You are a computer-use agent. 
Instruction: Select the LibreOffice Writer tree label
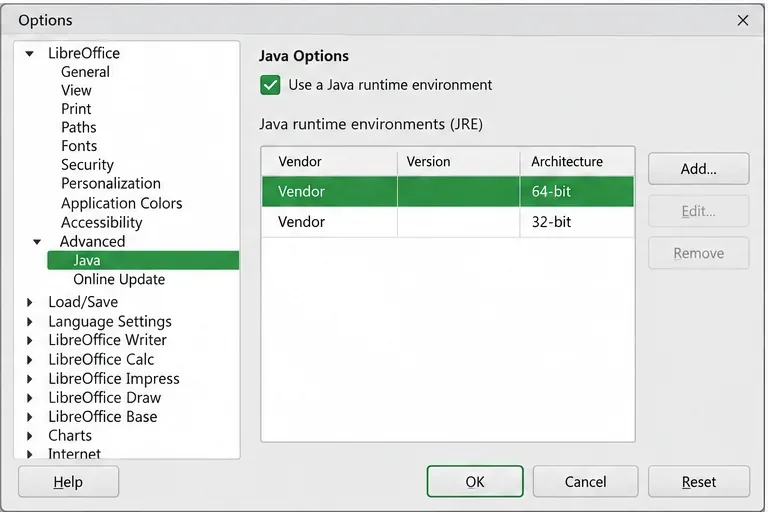107,340
